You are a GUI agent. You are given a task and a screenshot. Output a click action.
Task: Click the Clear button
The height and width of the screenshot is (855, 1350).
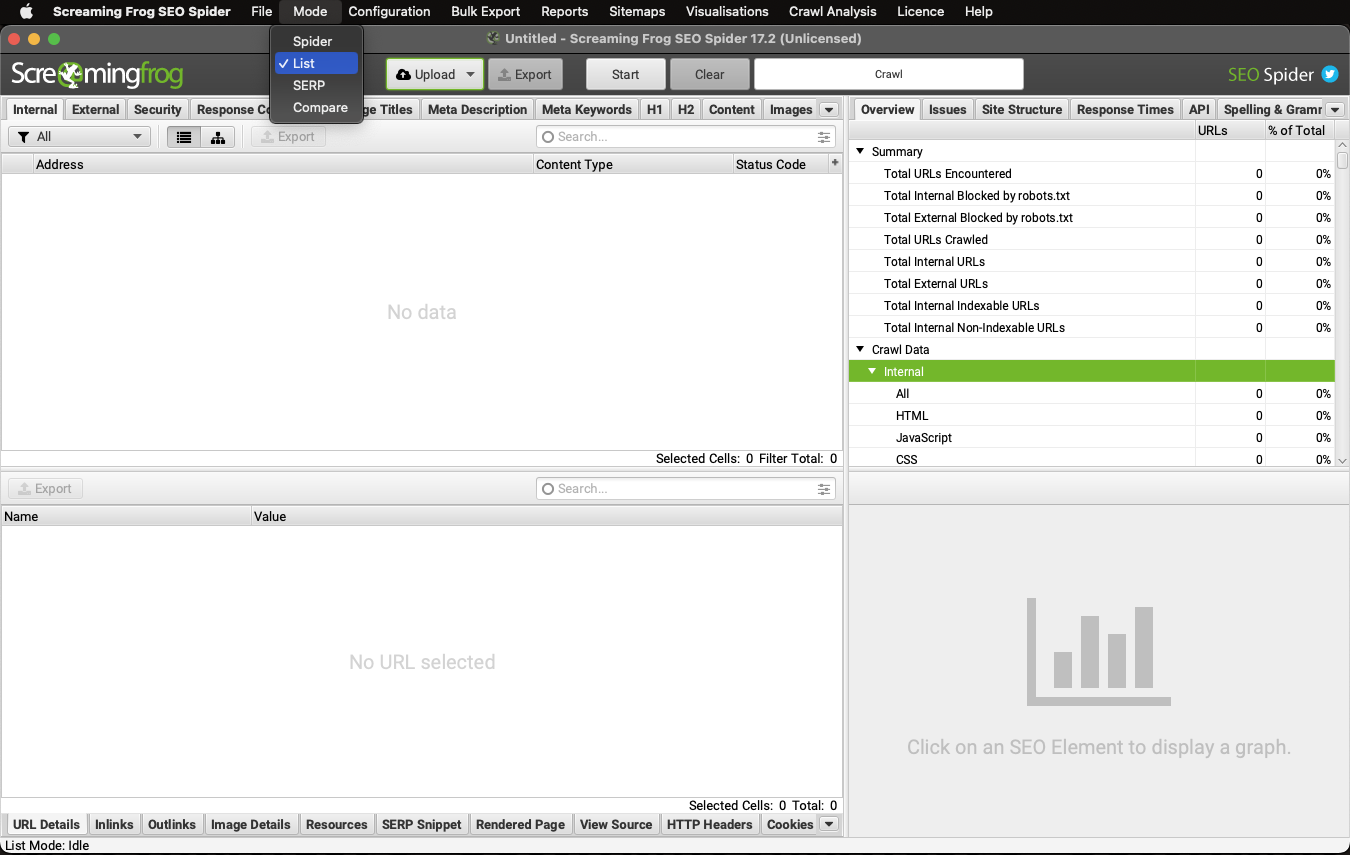(x=710, y=74)
